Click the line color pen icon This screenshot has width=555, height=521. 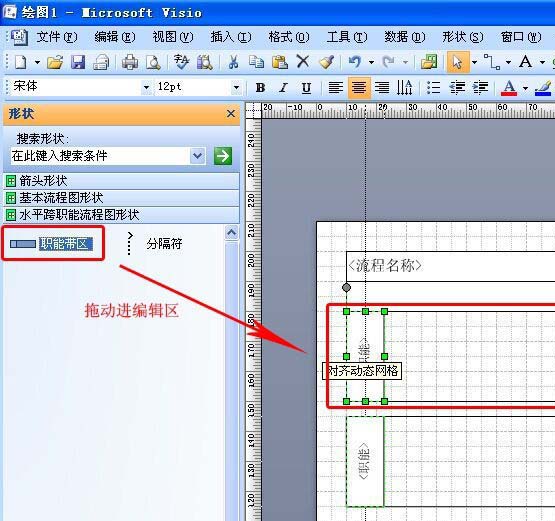(543, 87)
